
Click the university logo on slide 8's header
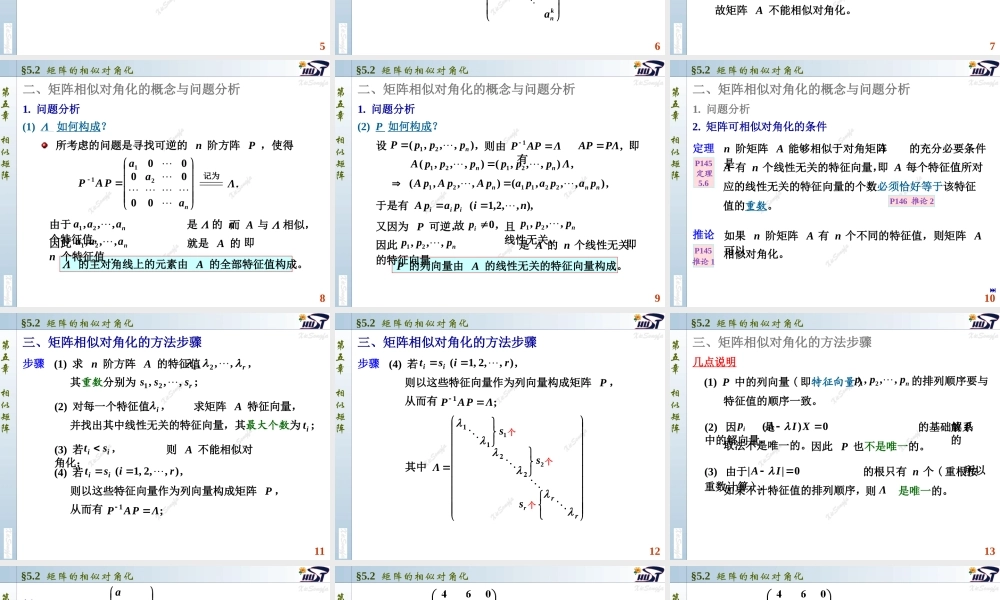(x=313, y=68)
